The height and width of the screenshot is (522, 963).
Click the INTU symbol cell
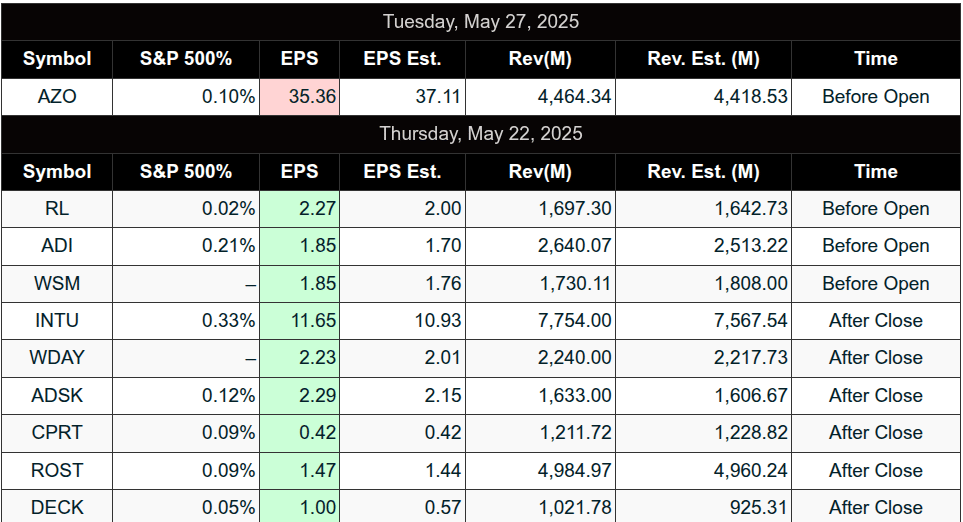[x=57, y=321]
